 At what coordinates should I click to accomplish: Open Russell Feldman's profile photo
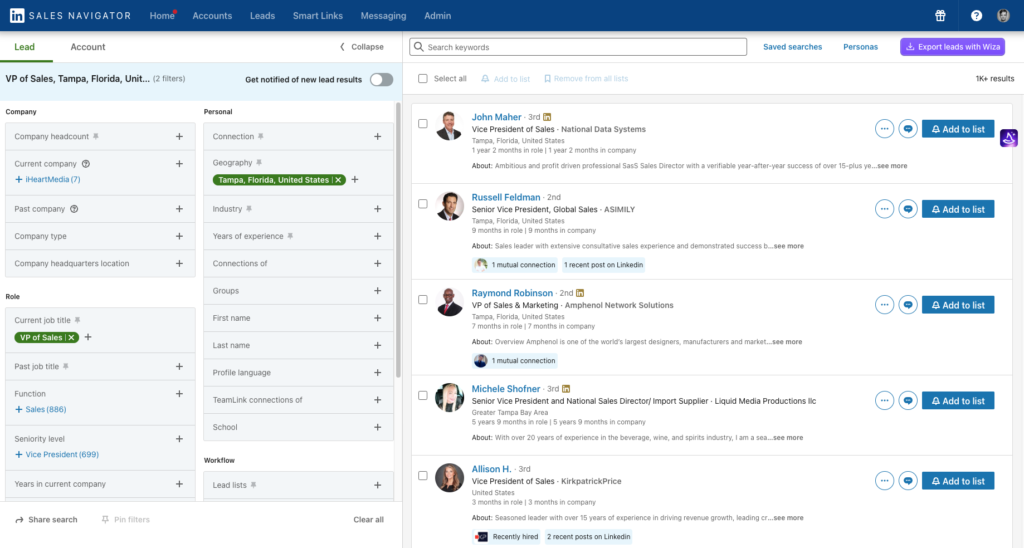(449, 206)
